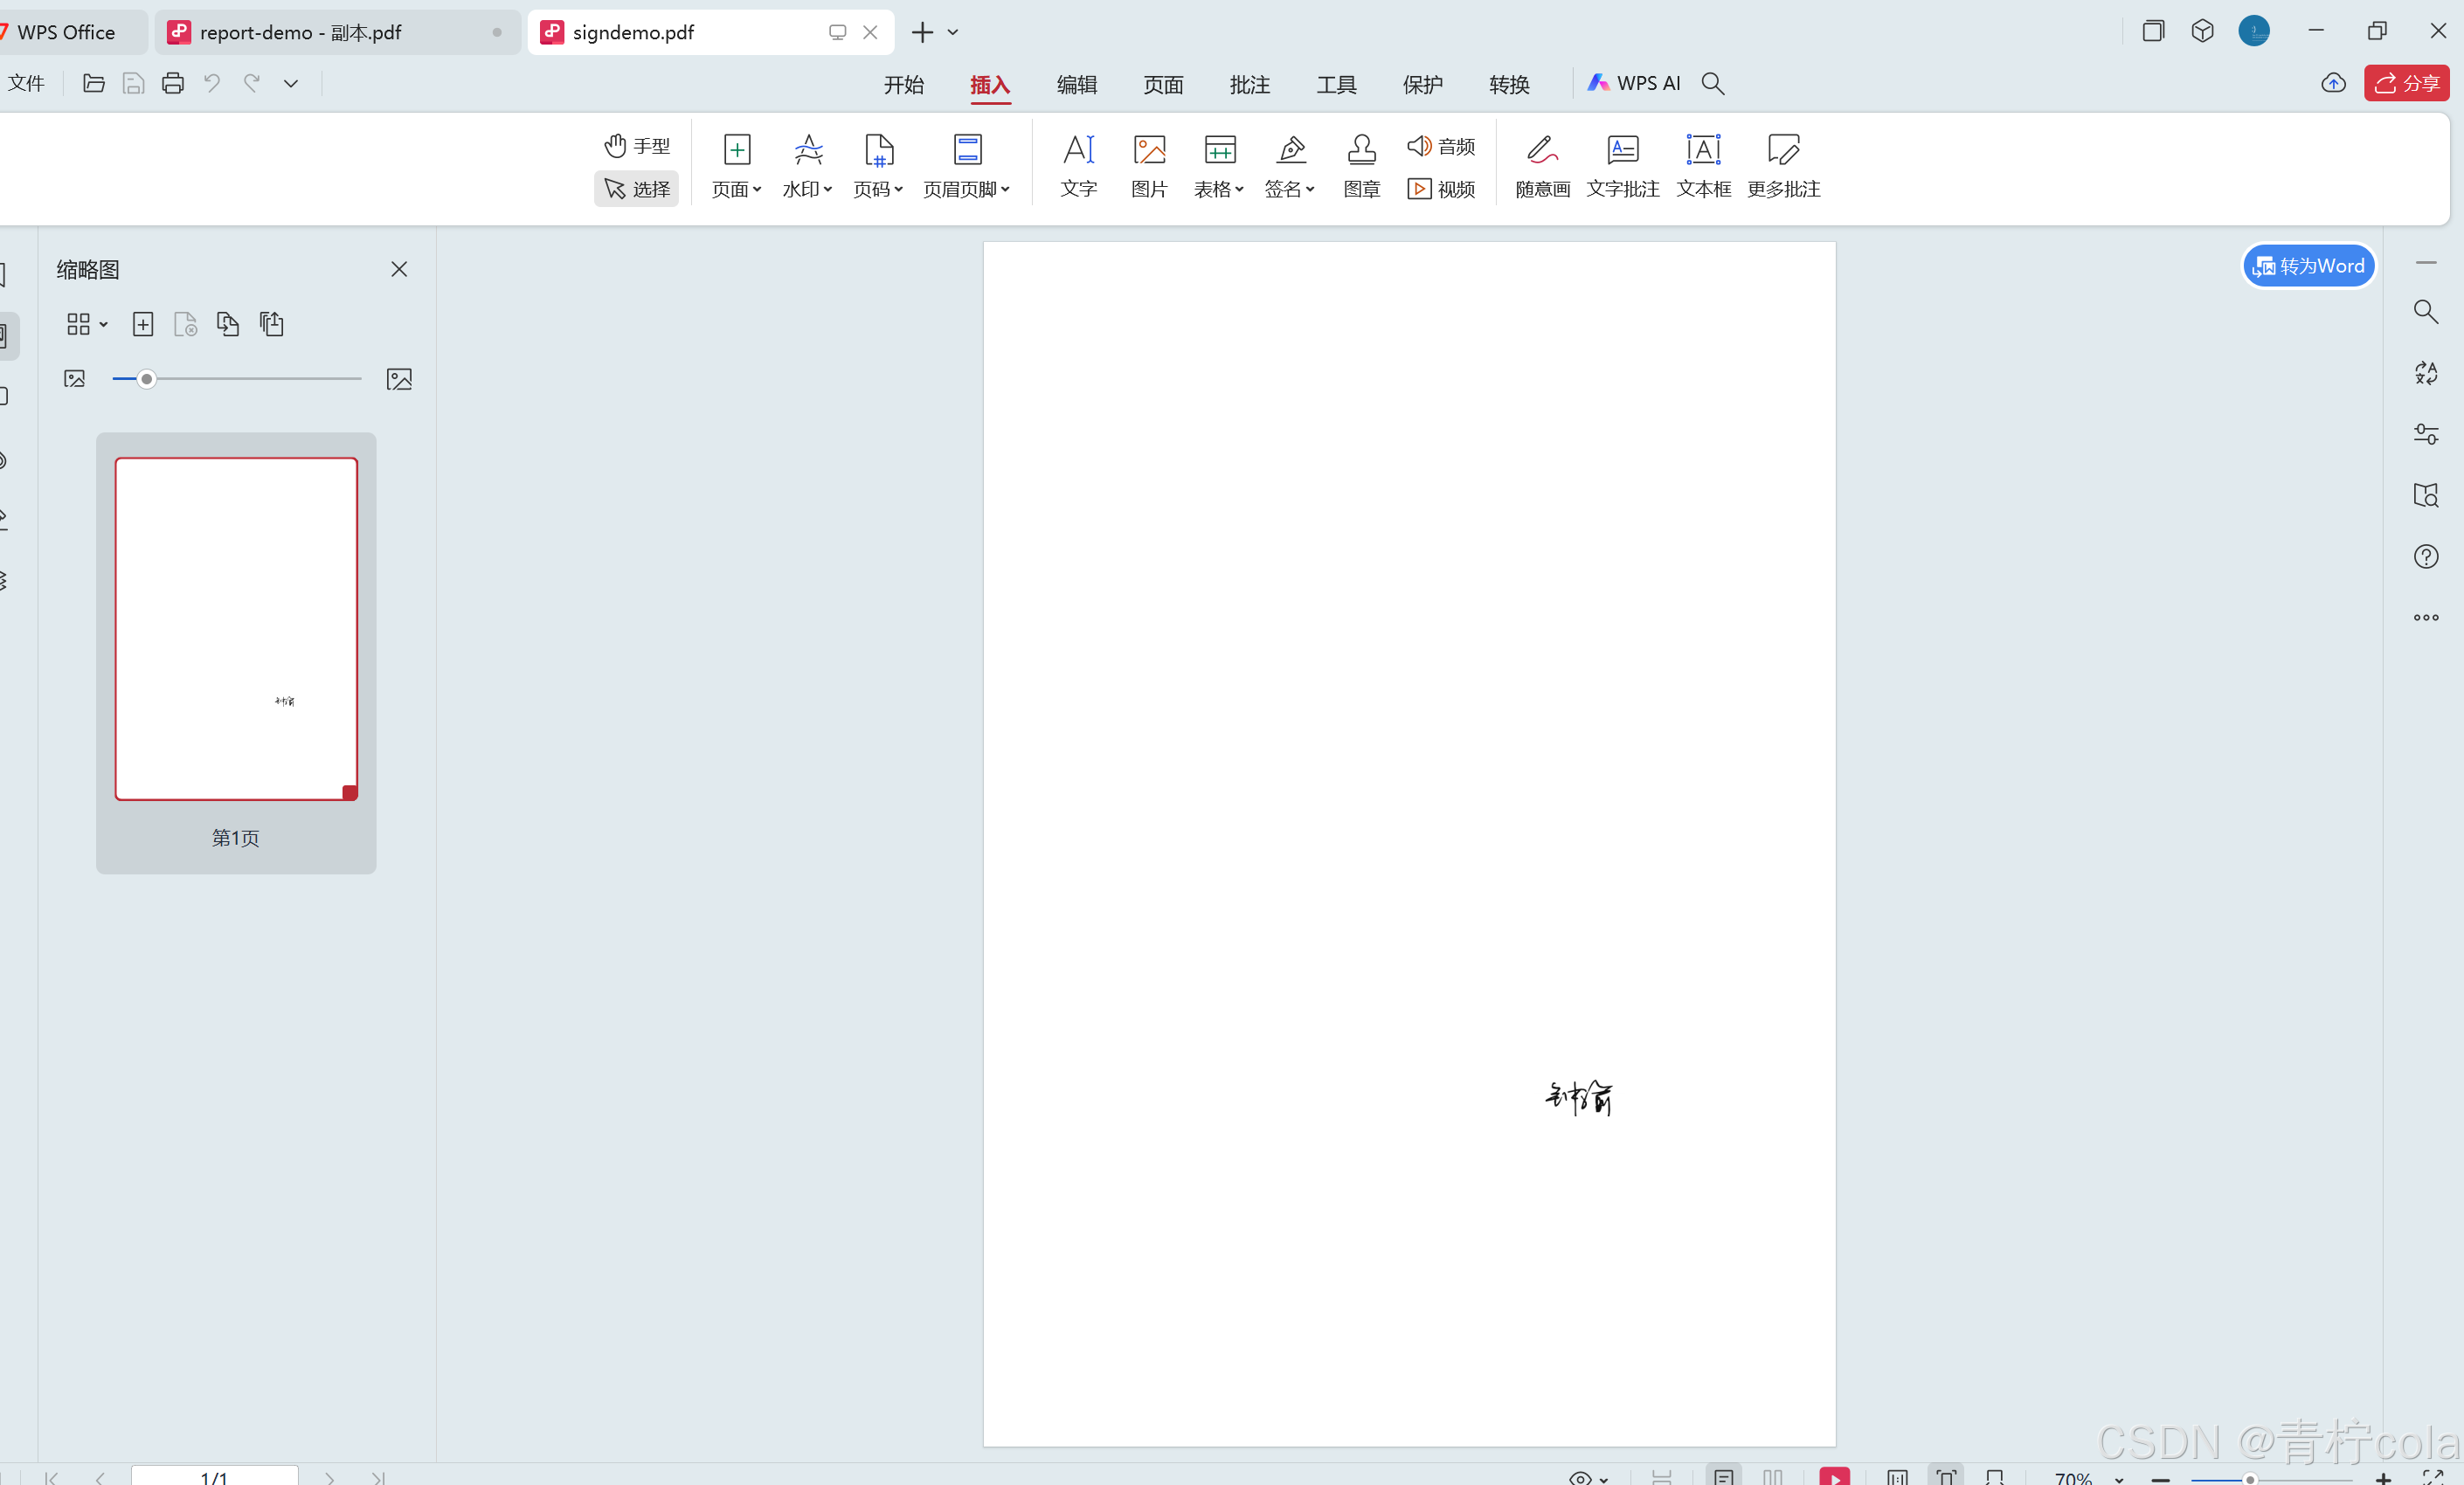Image resolution: width=2464 pixels, height=1485 pixels.
Task: Switch to 手型 hand mode
Action: (637, 146)
